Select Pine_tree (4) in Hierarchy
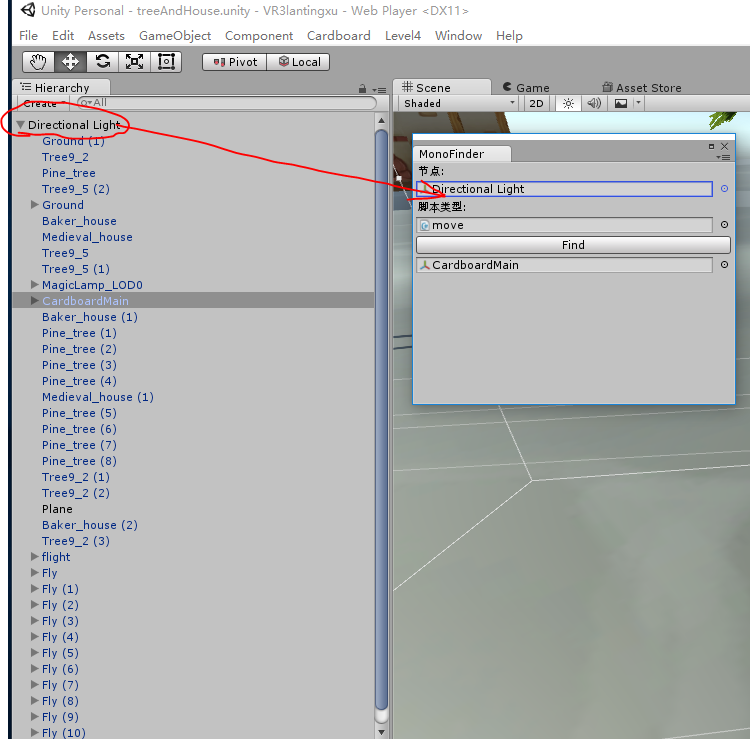This screenshot has height=739, width=750. [x=79, y=381]
